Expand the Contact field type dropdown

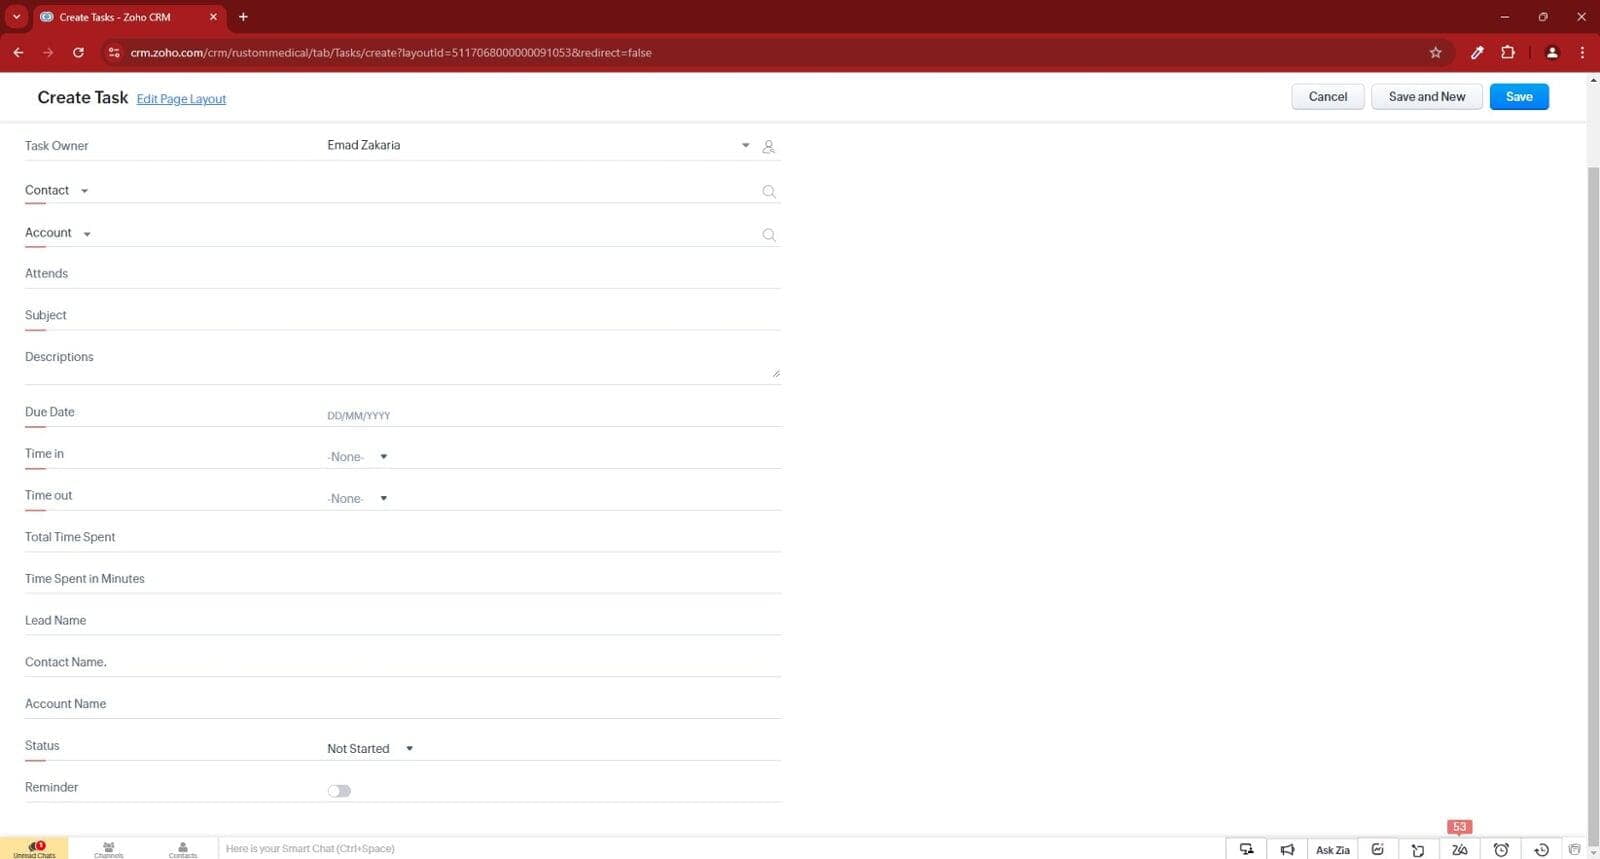84,191
